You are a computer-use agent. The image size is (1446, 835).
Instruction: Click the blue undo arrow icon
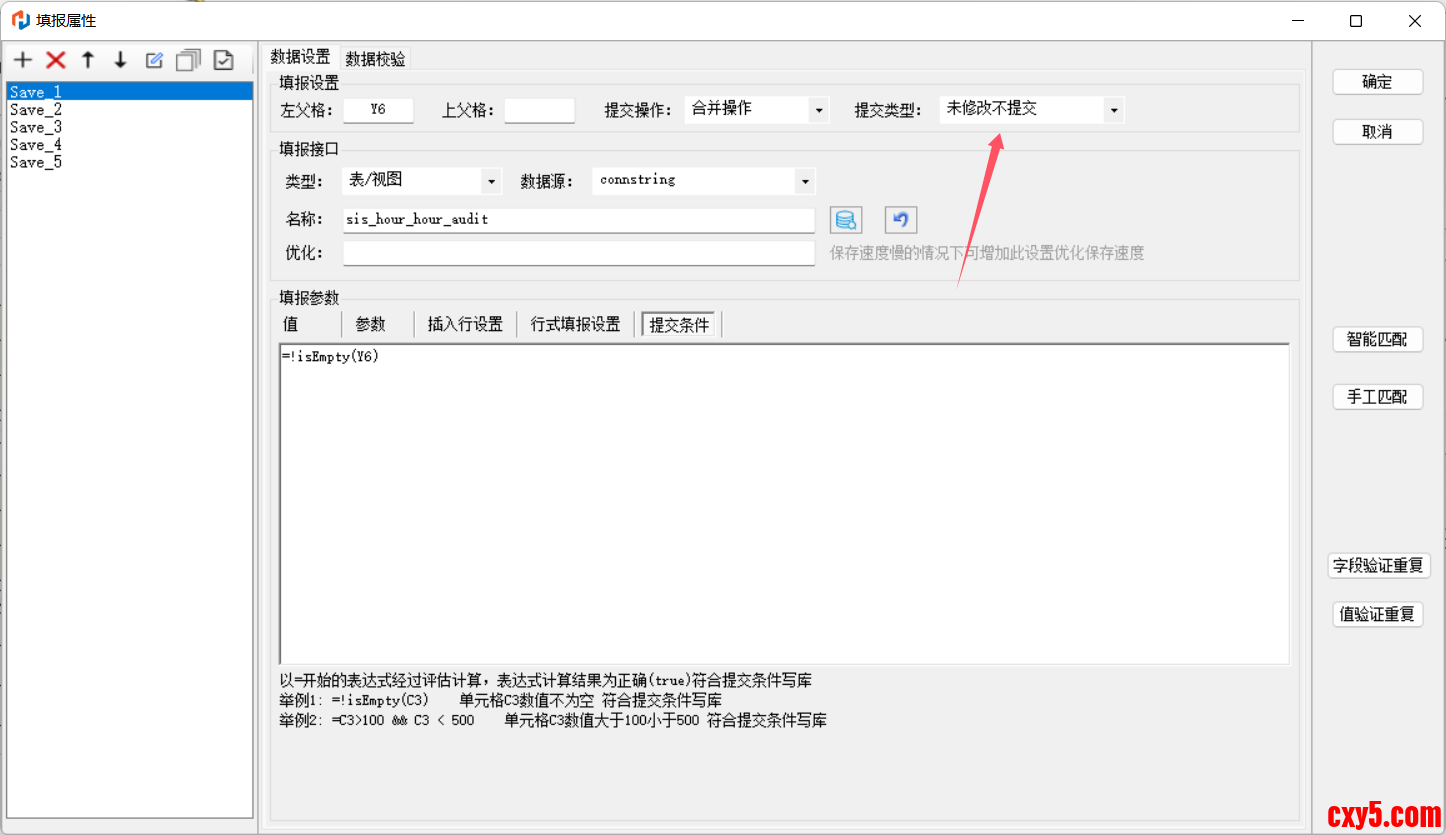click(900, 220)
